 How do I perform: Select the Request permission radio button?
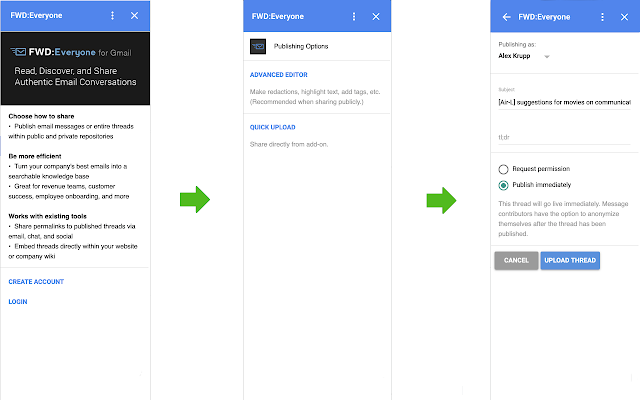(x=503, y=169)
